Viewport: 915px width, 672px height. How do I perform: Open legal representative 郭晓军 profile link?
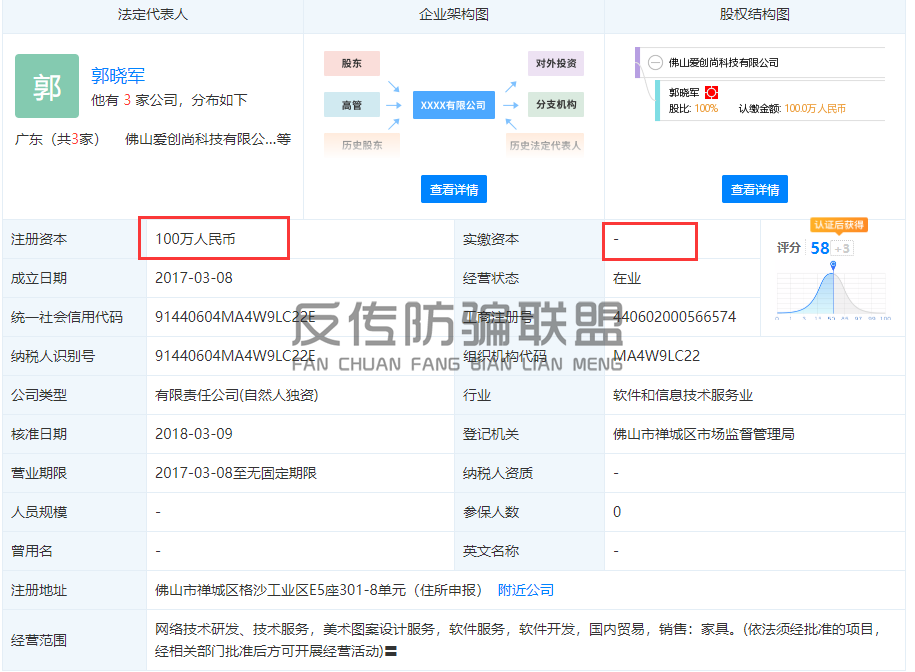(x=118, y=75)
